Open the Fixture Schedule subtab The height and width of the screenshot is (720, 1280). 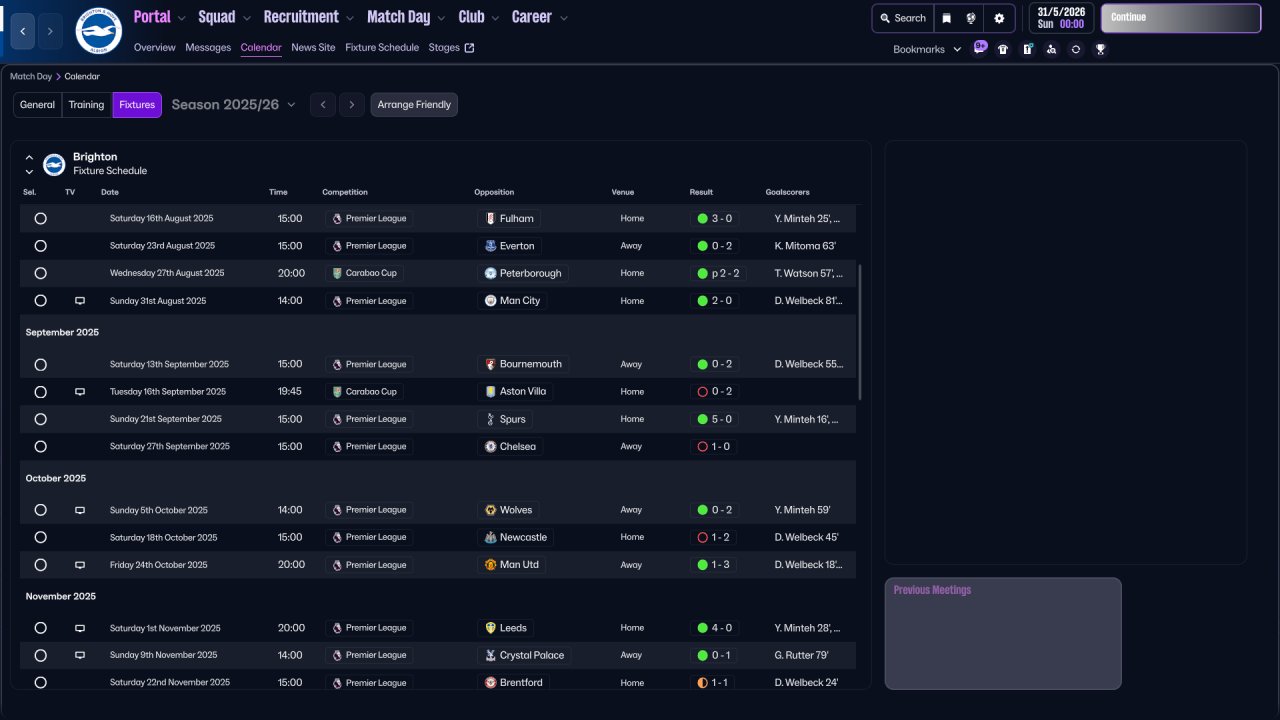click(382, 47)
